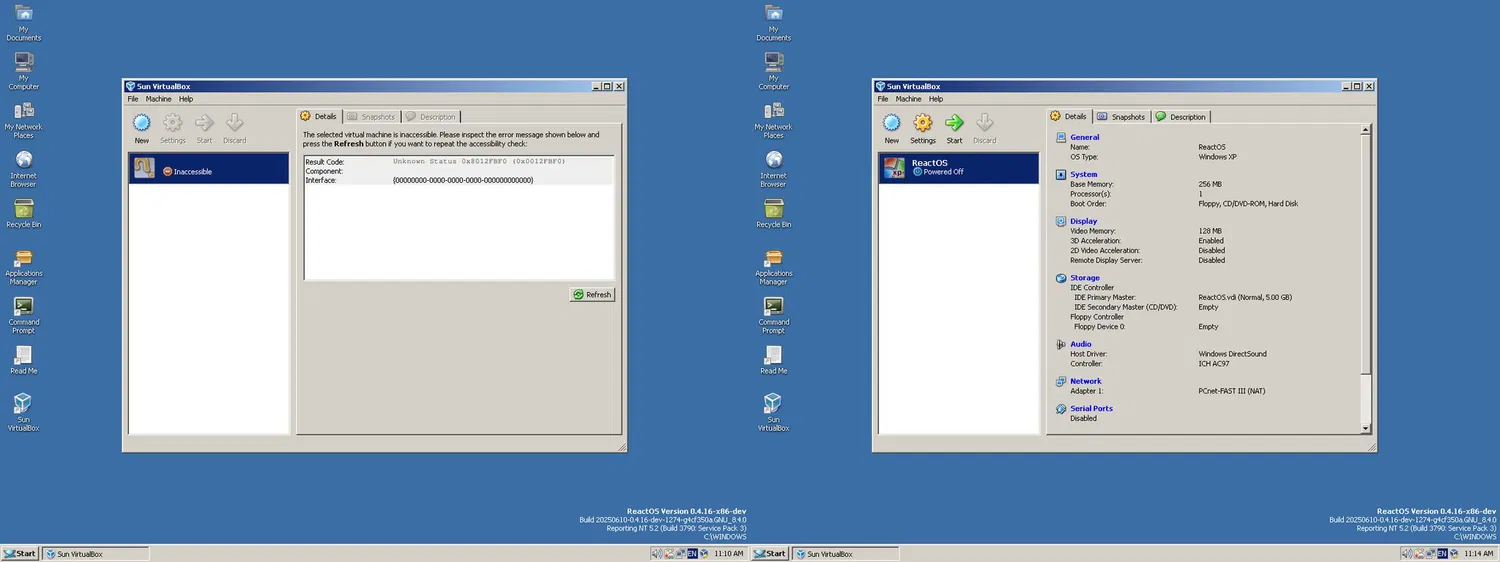The image size is (1500, 562).
Task: Click the ReactOS.vdi (Normal, 5.00 GB) value
Action: [x=1245, y=297]
